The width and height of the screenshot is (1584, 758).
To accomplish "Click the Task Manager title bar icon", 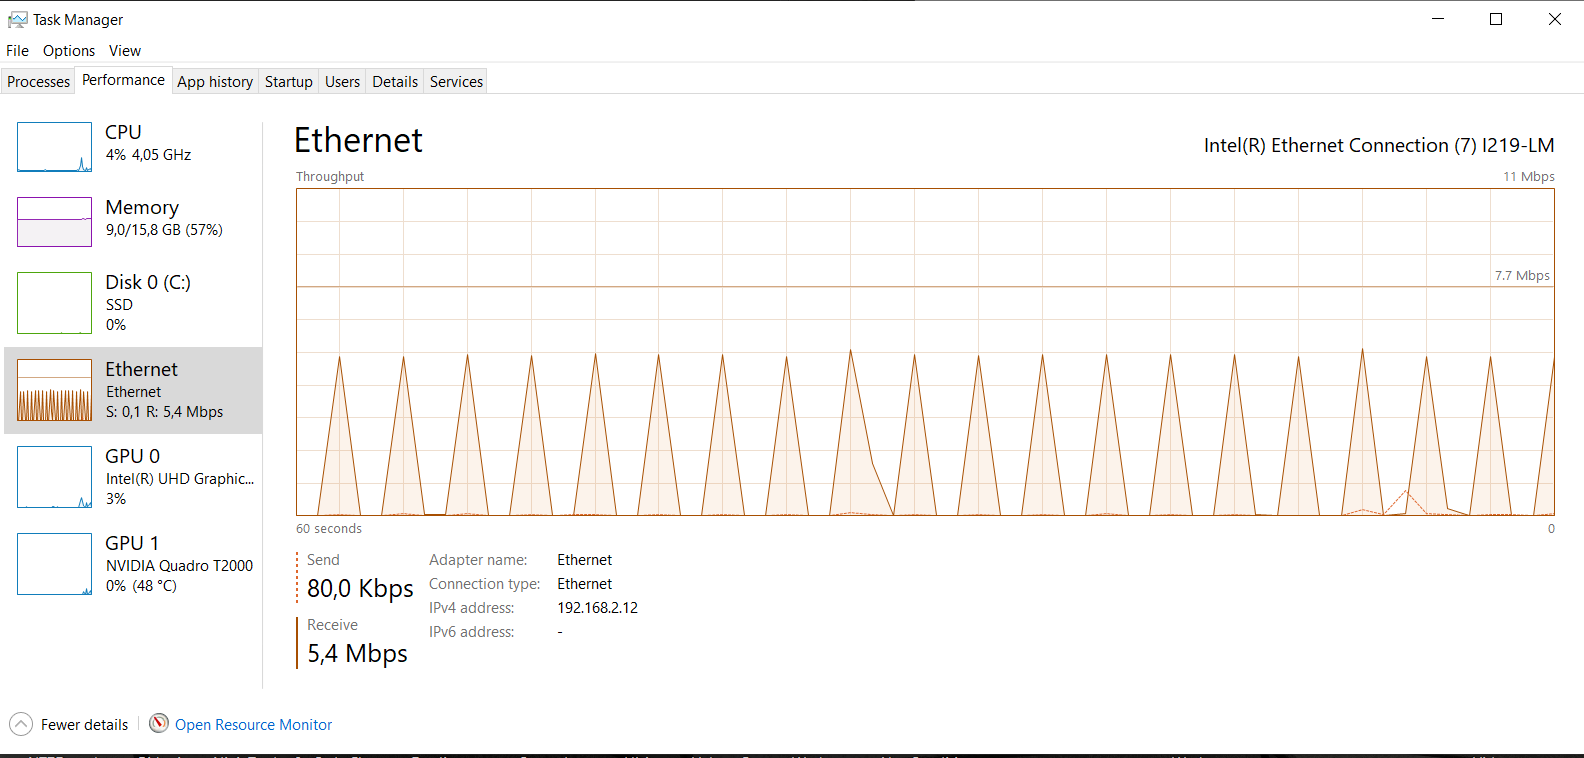I will click(x=17, y=20).
